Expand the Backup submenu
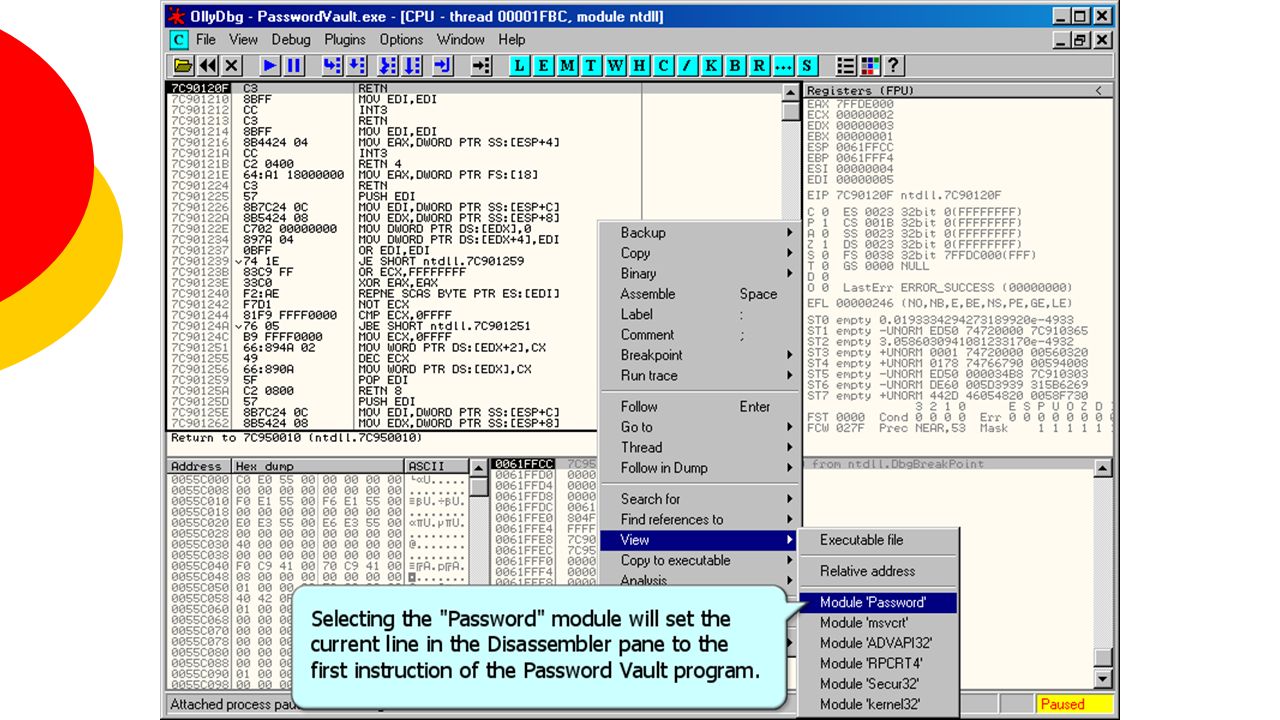The height and width of the screenshot is (720, 1280). click(699, 233)
